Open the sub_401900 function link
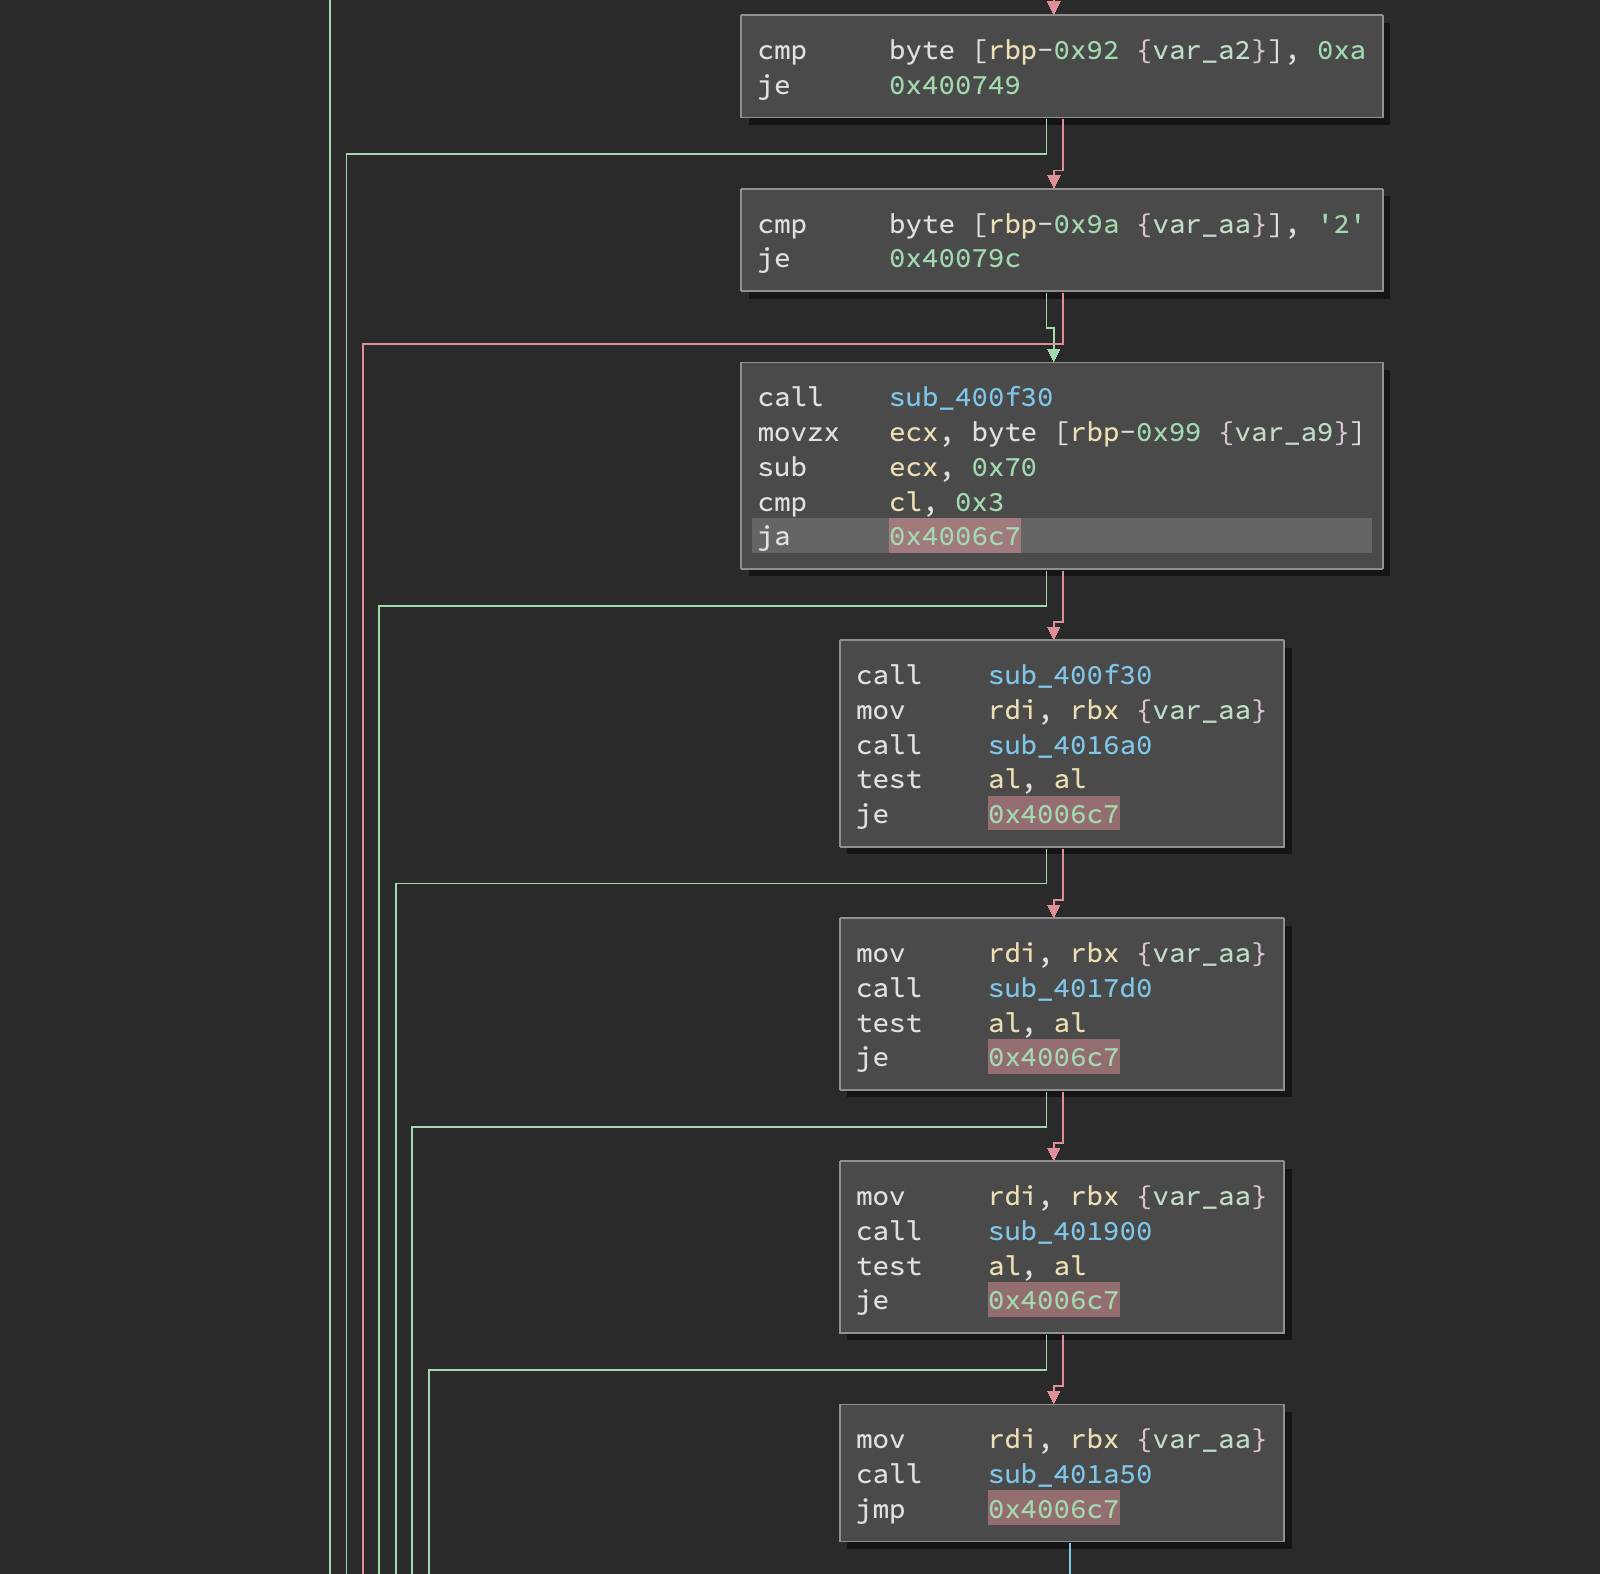Viewport: 1600px width, 1574px height. coord(1069,1231)
